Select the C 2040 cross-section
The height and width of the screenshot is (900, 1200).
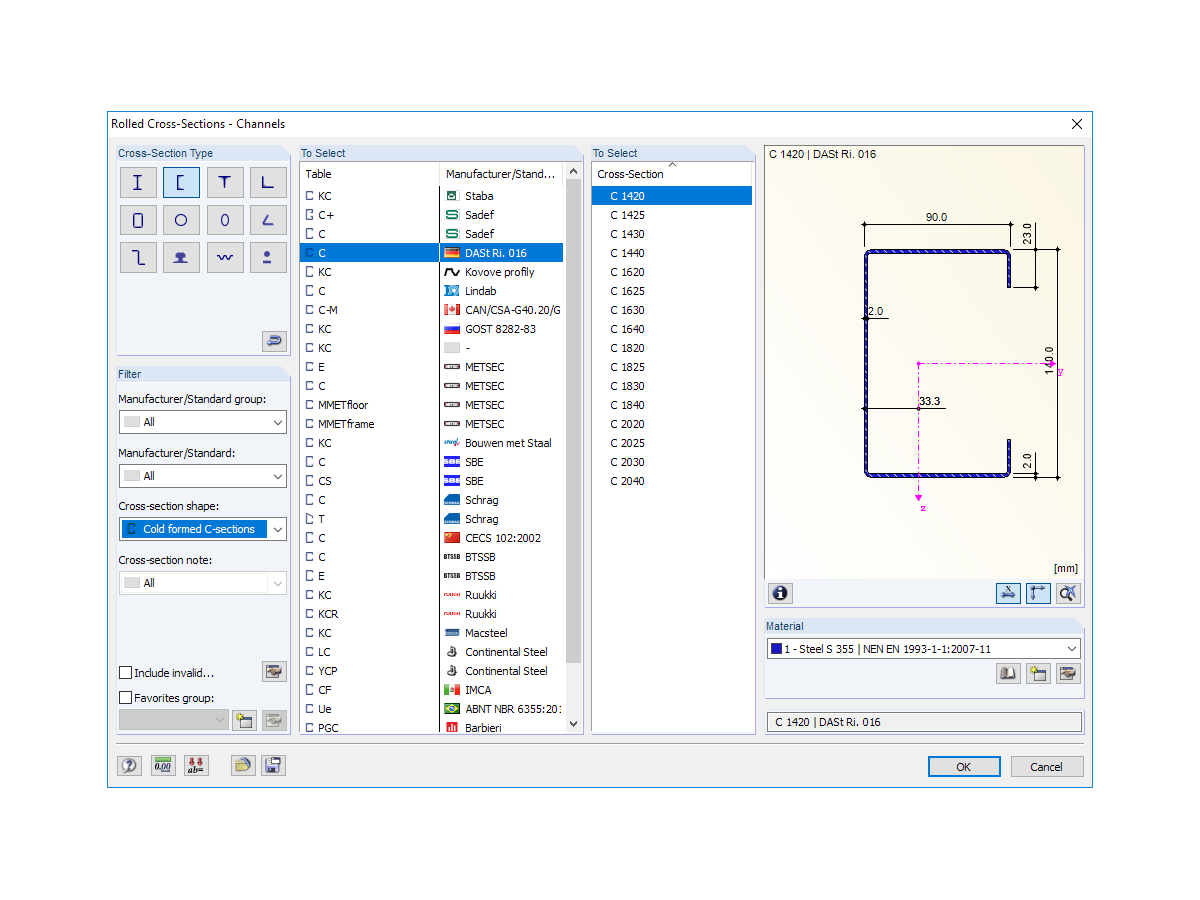tap(672, 481)
